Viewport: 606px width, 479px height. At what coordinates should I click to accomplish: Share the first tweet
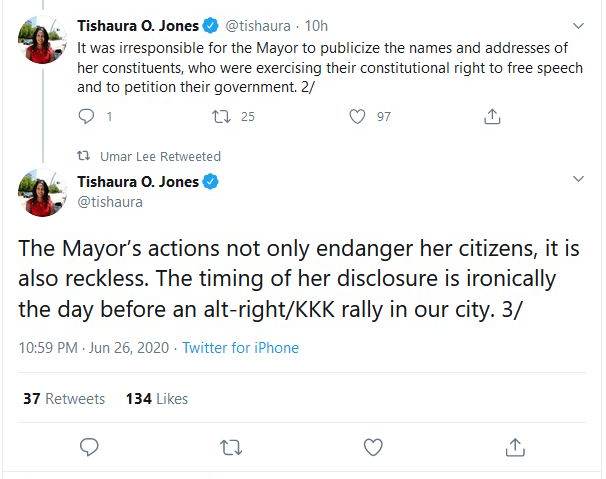[491, 117]
